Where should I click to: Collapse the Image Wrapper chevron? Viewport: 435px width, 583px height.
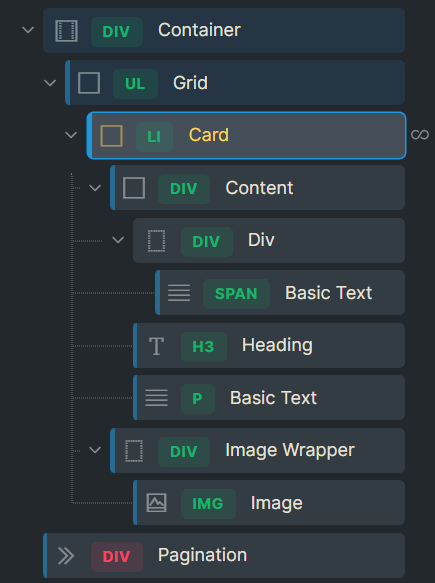(95, 450)
